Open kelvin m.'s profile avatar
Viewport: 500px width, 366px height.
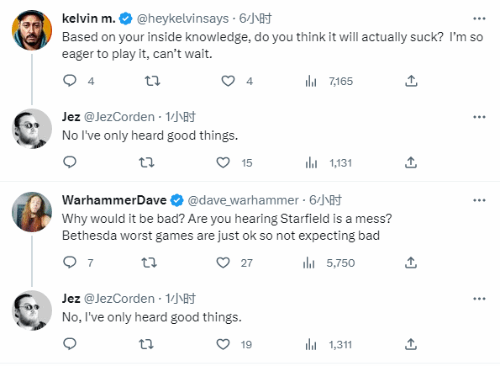pos(32,30)
